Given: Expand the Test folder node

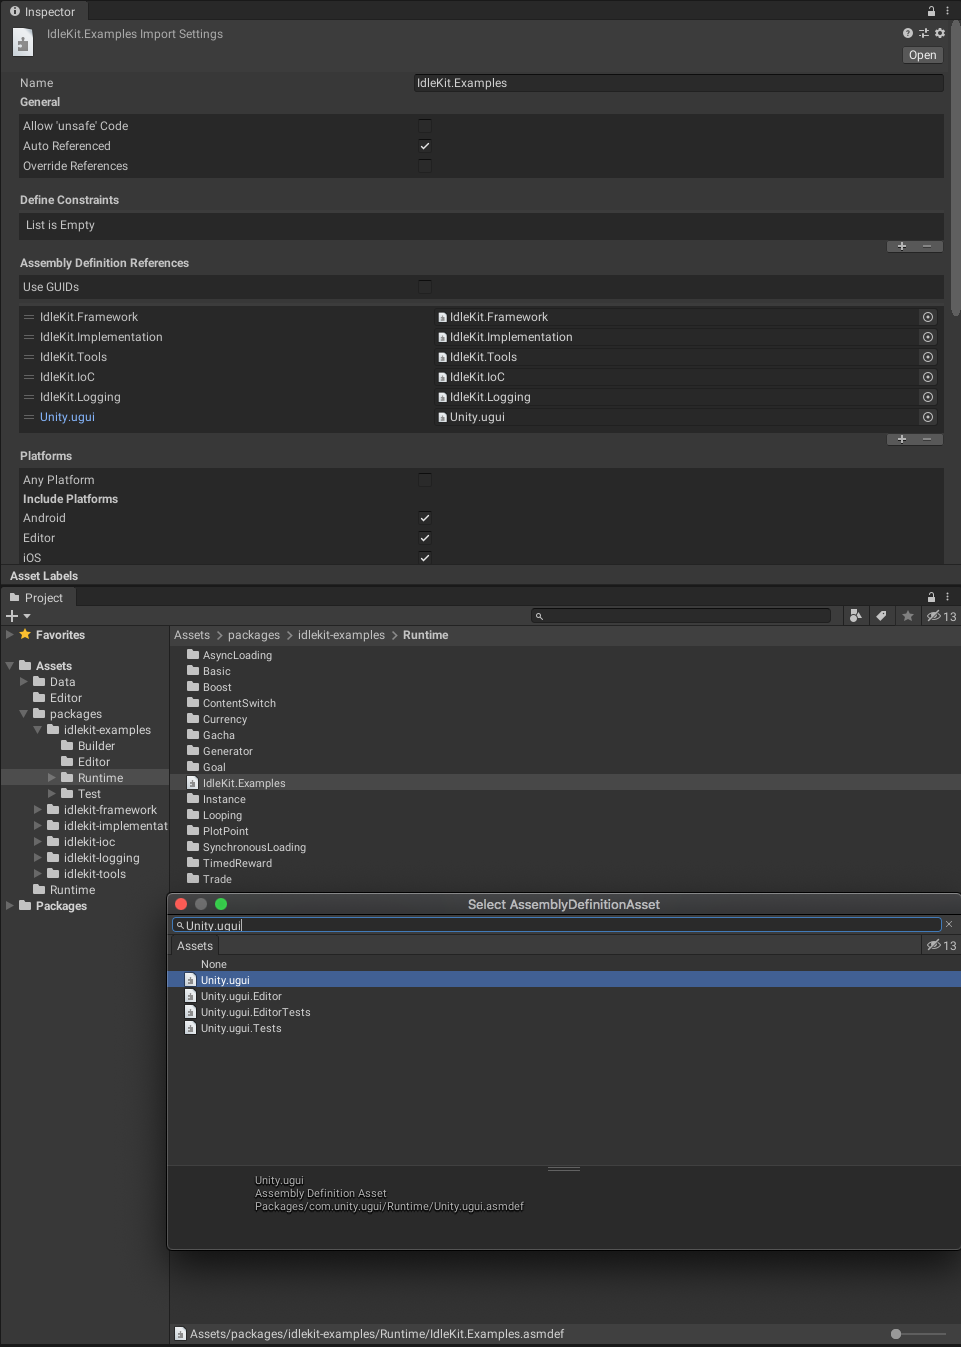Looking at the screenshot, I should pos(52,794).
